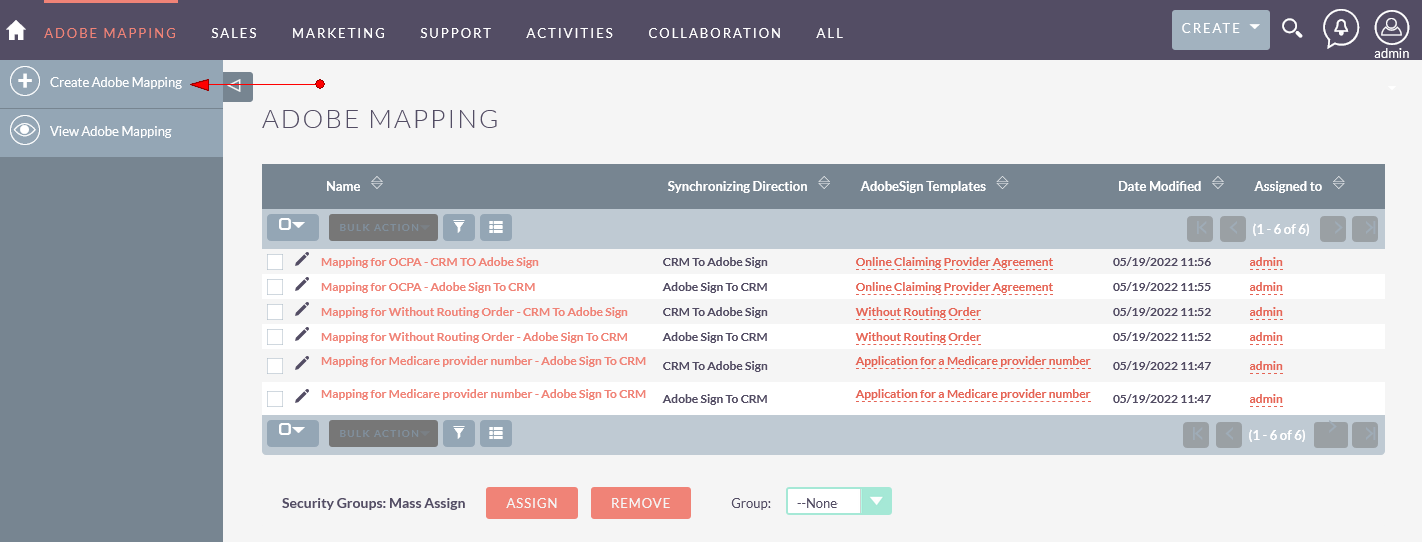Go to next page in top pagination
Screen dimensions: 1422x542
click(1333, 228)
